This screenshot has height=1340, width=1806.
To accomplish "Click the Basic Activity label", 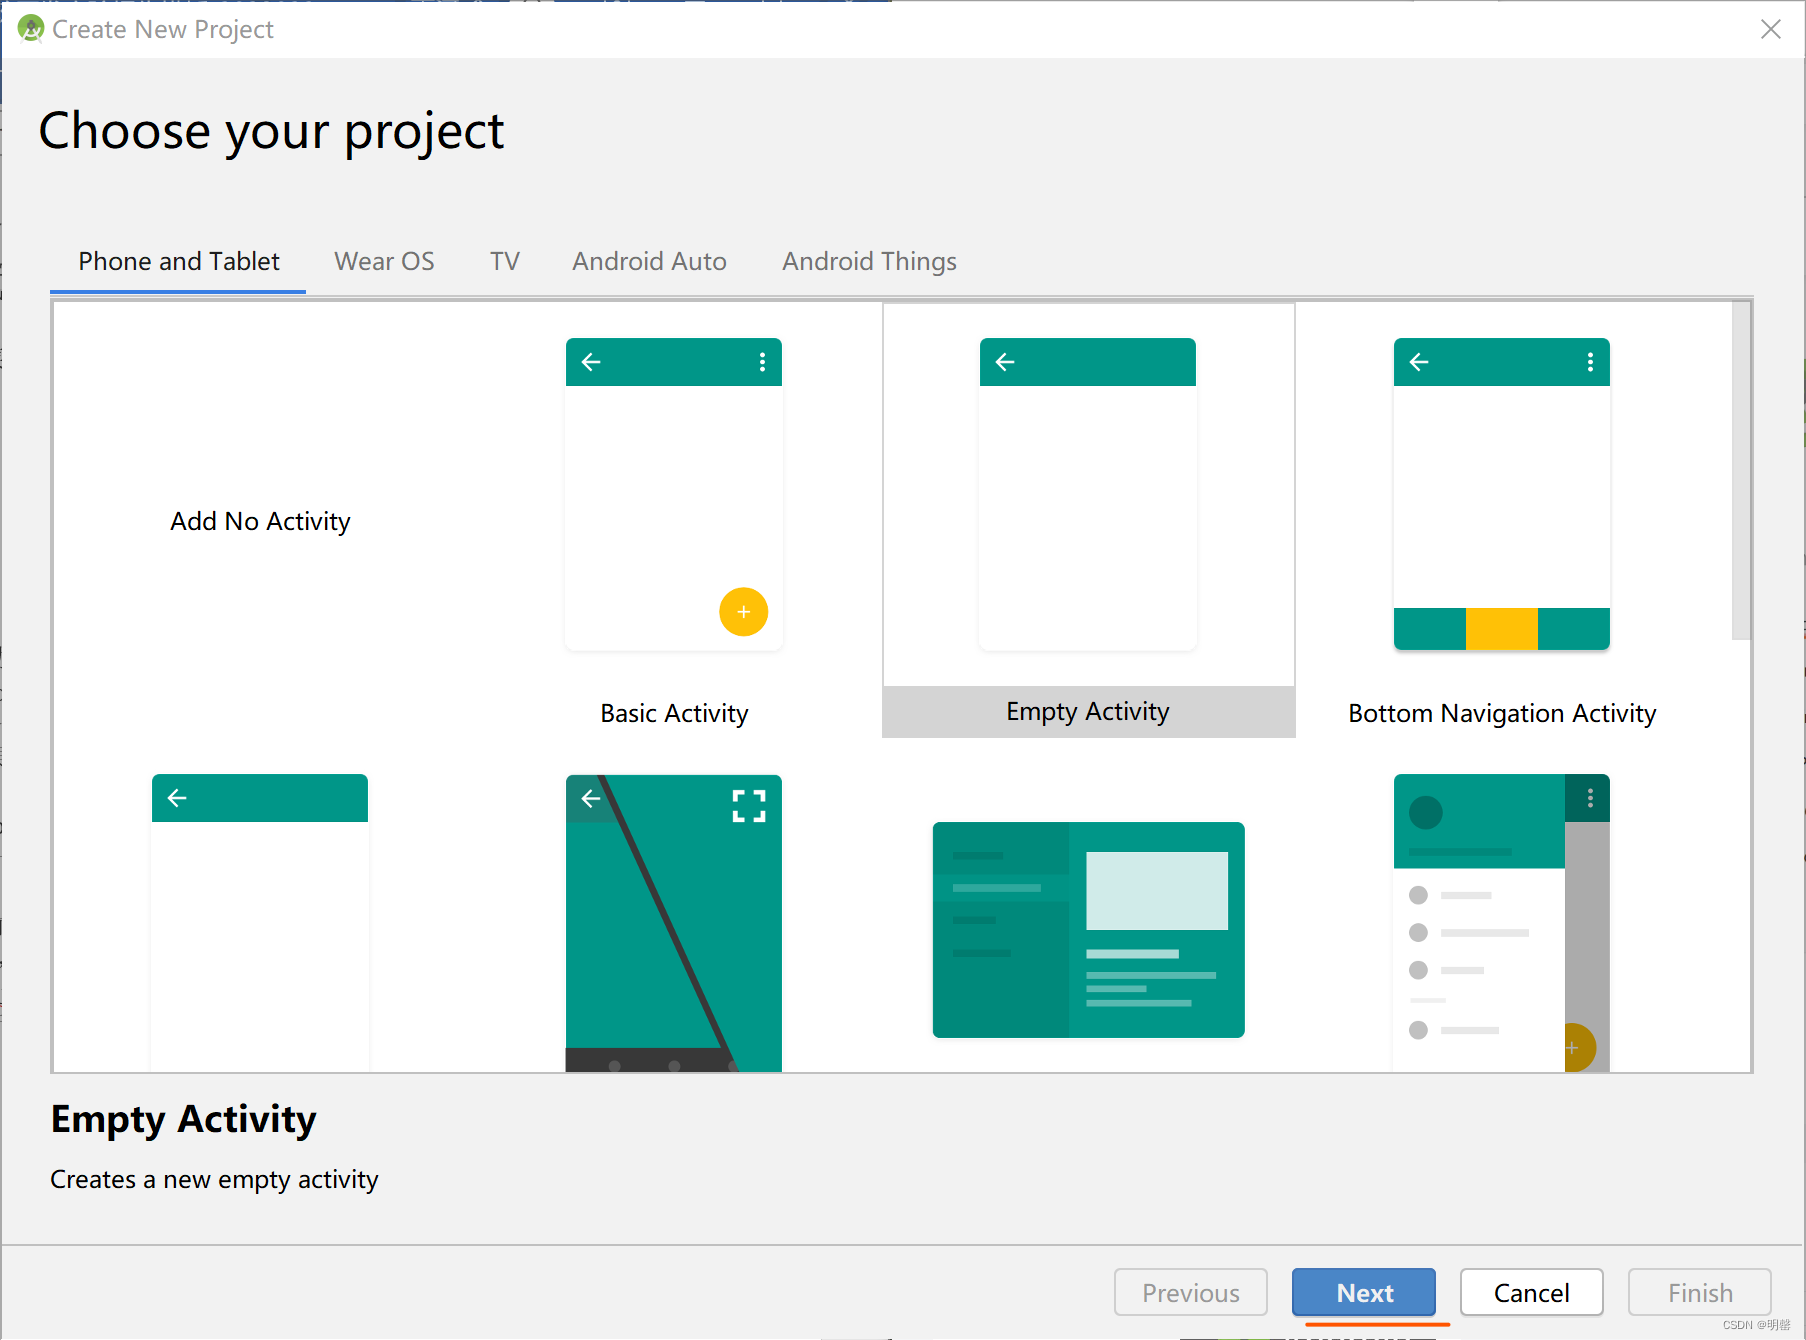I will [674, 713].
